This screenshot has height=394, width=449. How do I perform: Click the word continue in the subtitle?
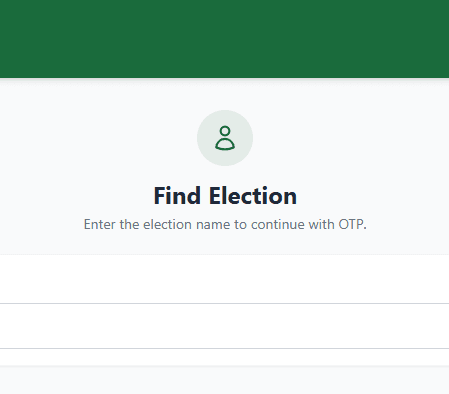(278, 224)
